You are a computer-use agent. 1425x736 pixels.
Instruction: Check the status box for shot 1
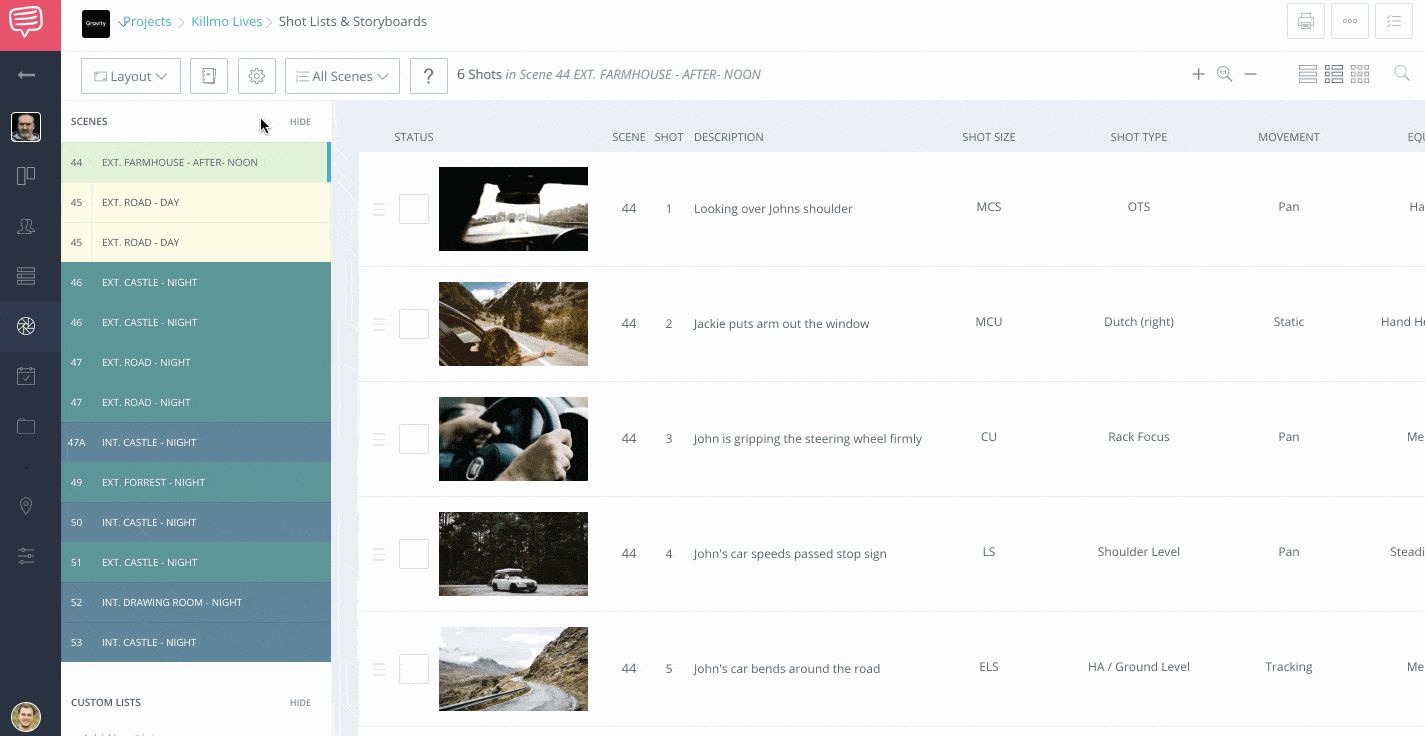click(413, 209)
